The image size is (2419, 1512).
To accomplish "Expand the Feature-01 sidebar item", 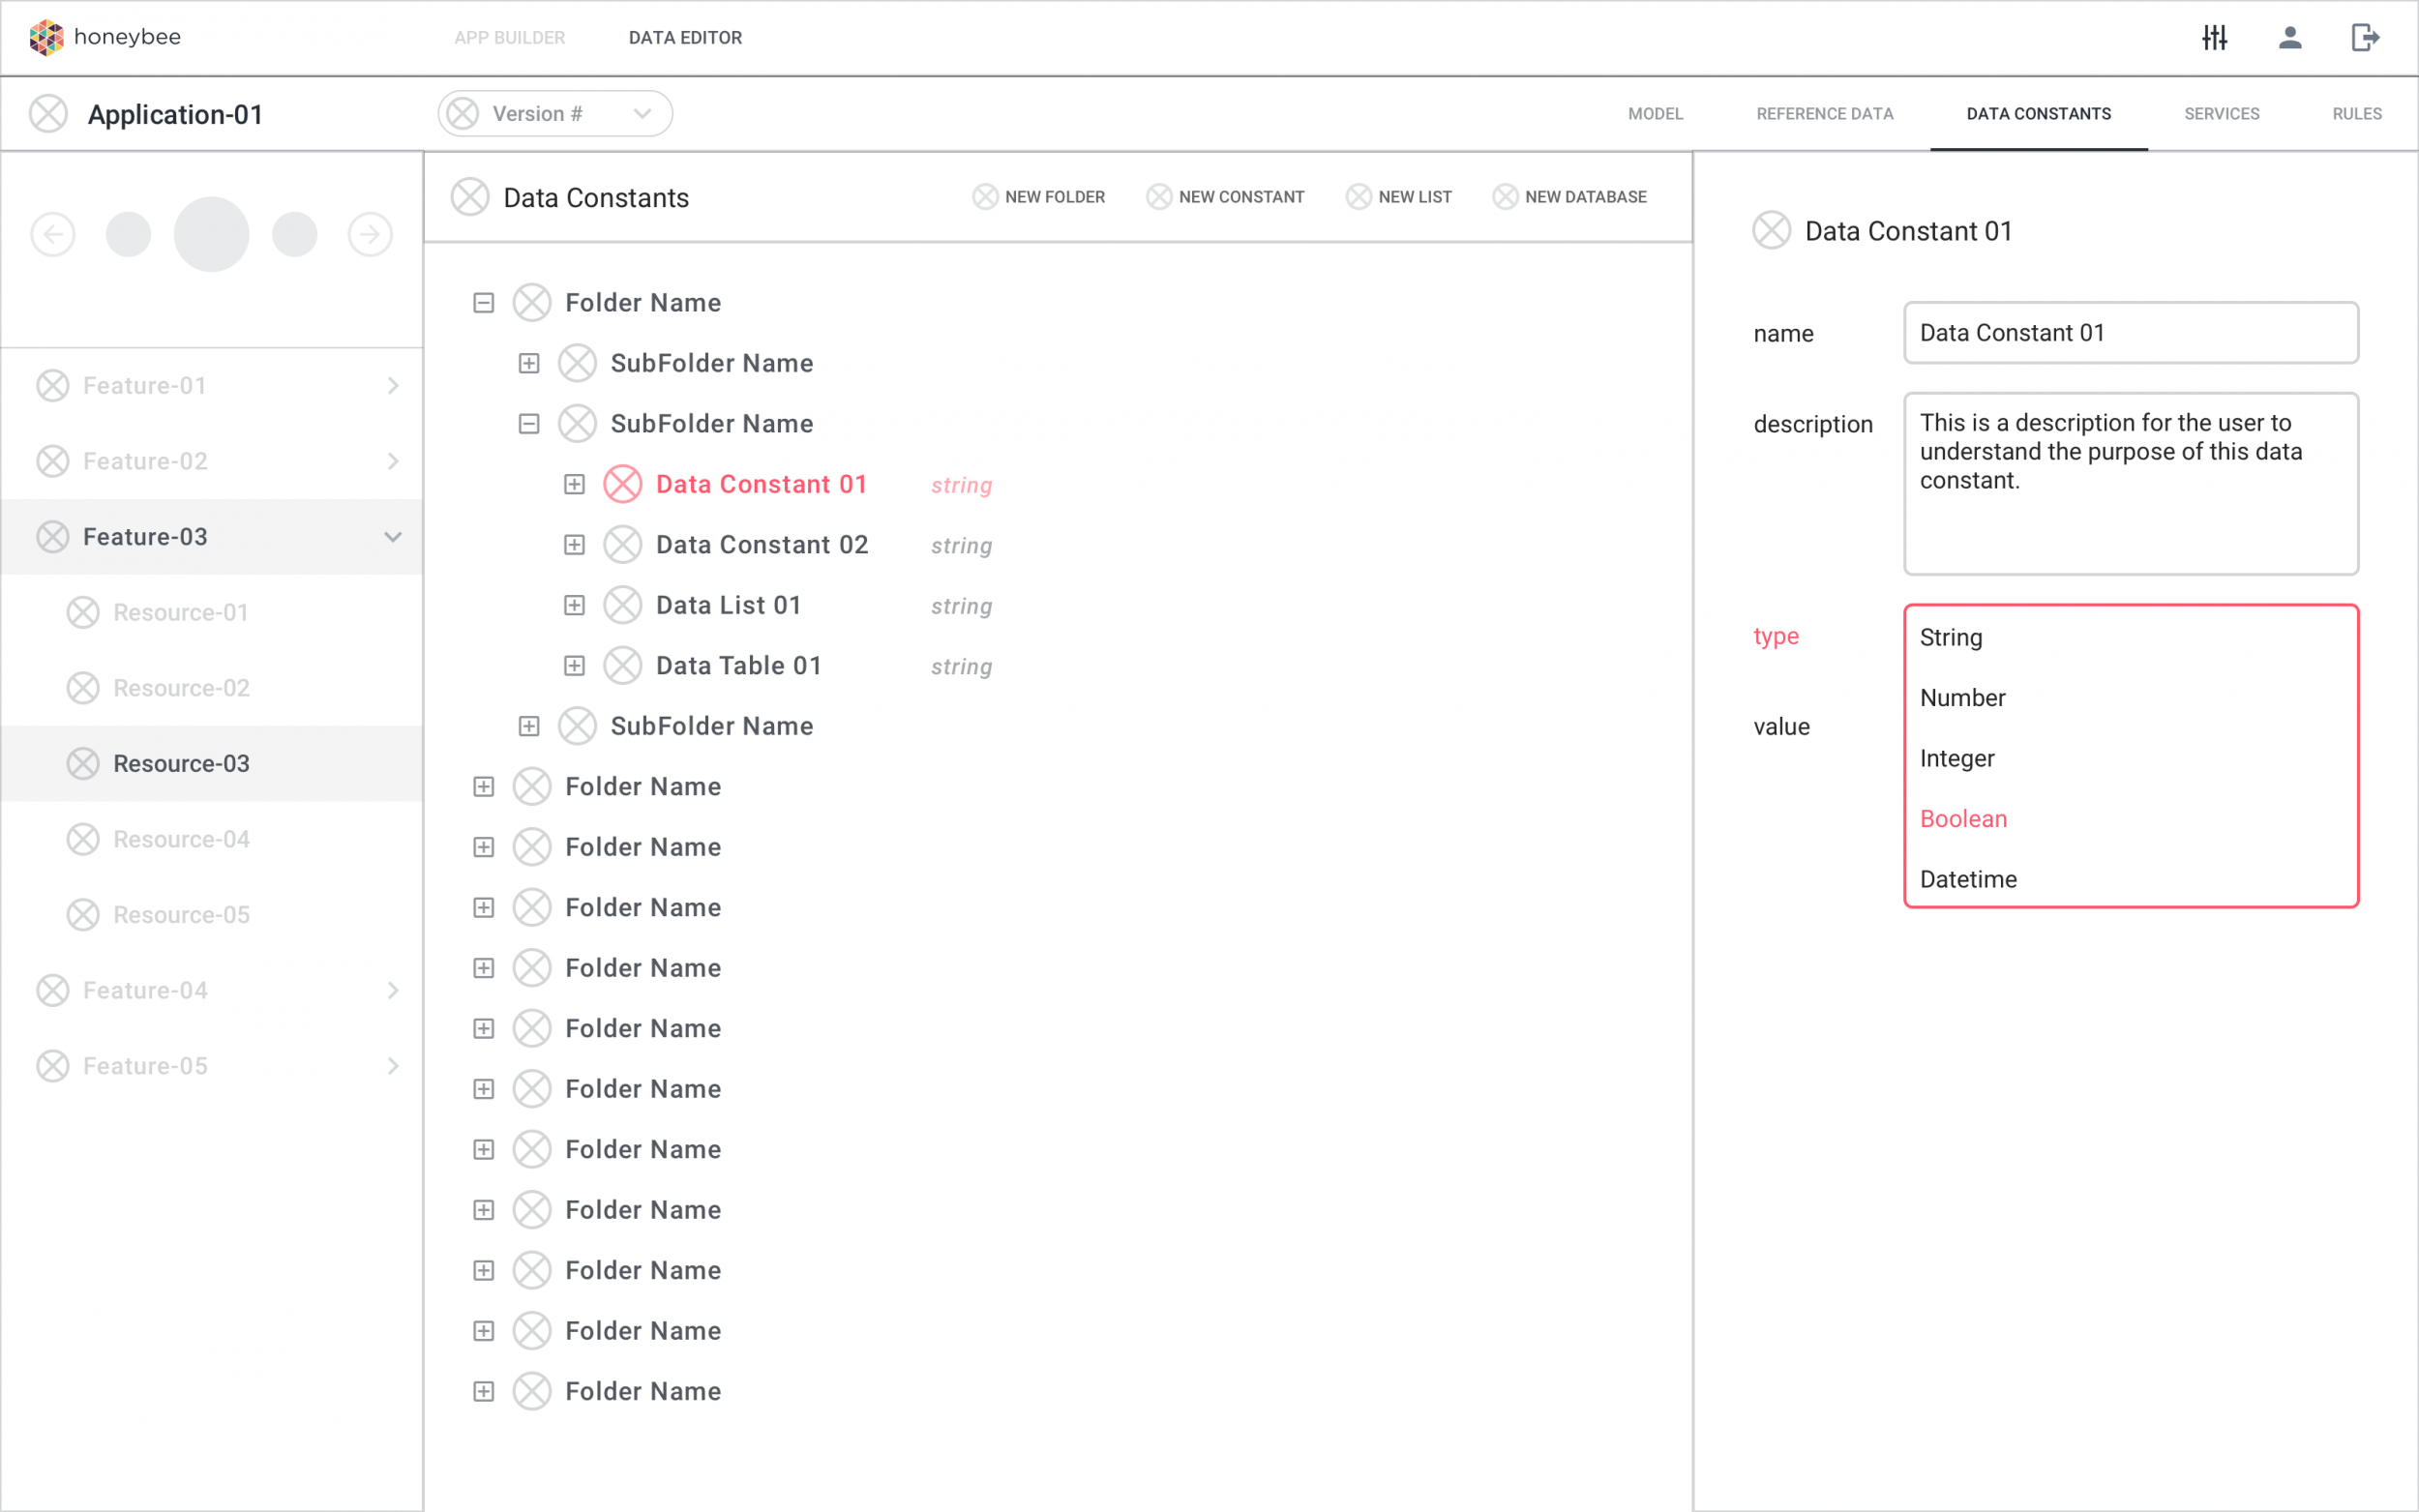I will [392, 386].
